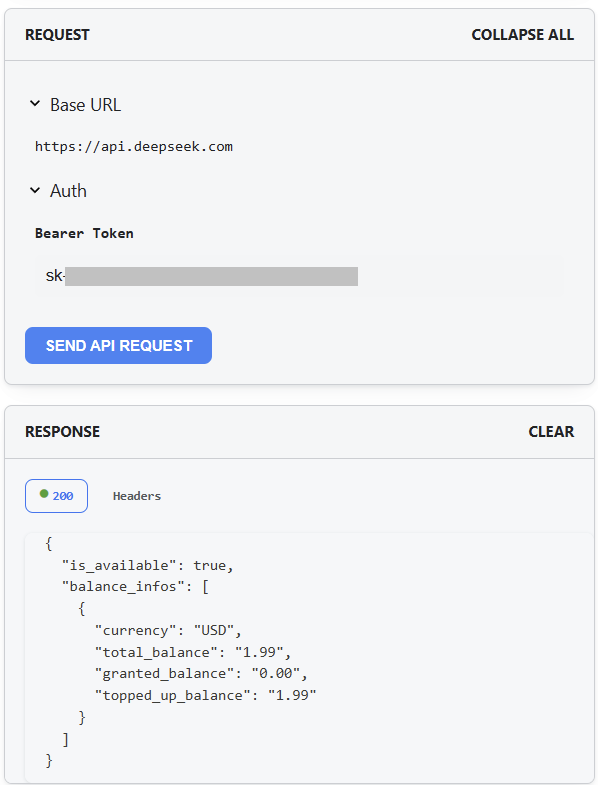598x785 pixels.
Task: Focus the Bearer Token input field
Action: (300, 276)
